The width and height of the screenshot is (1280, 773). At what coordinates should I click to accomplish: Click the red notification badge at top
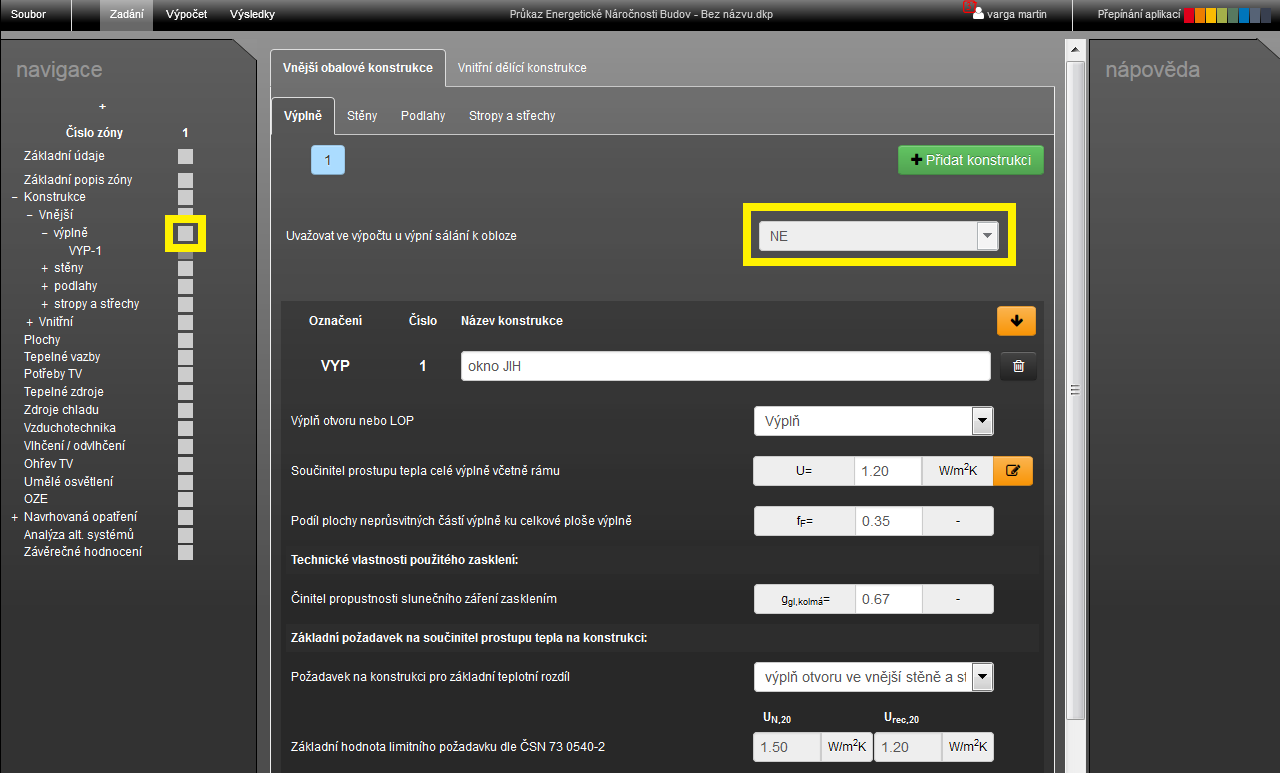point(968,6)
